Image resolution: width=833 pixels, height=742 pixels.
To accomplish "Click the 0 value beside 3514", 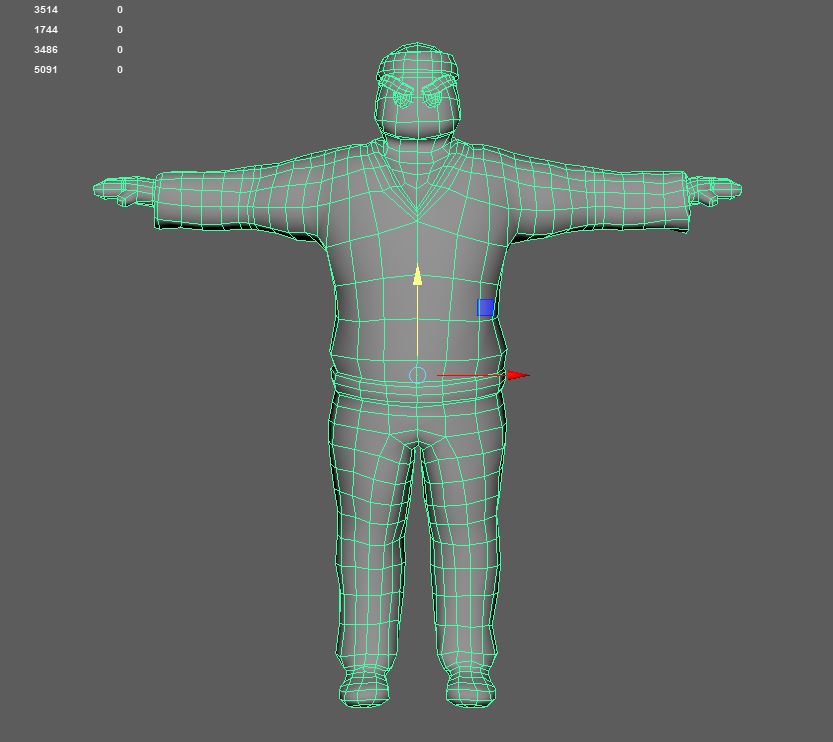I will [x=120, y=10].
